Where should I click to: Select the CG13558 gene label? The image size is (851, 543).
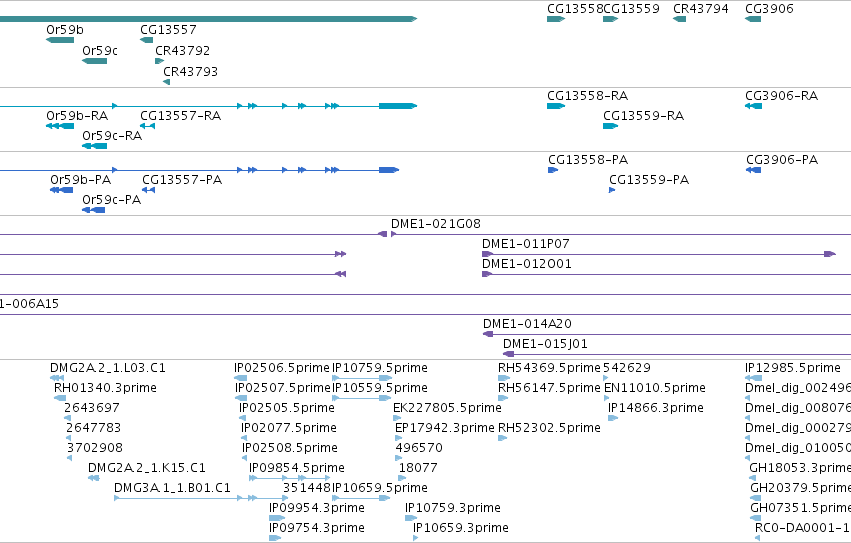[575, 9]
